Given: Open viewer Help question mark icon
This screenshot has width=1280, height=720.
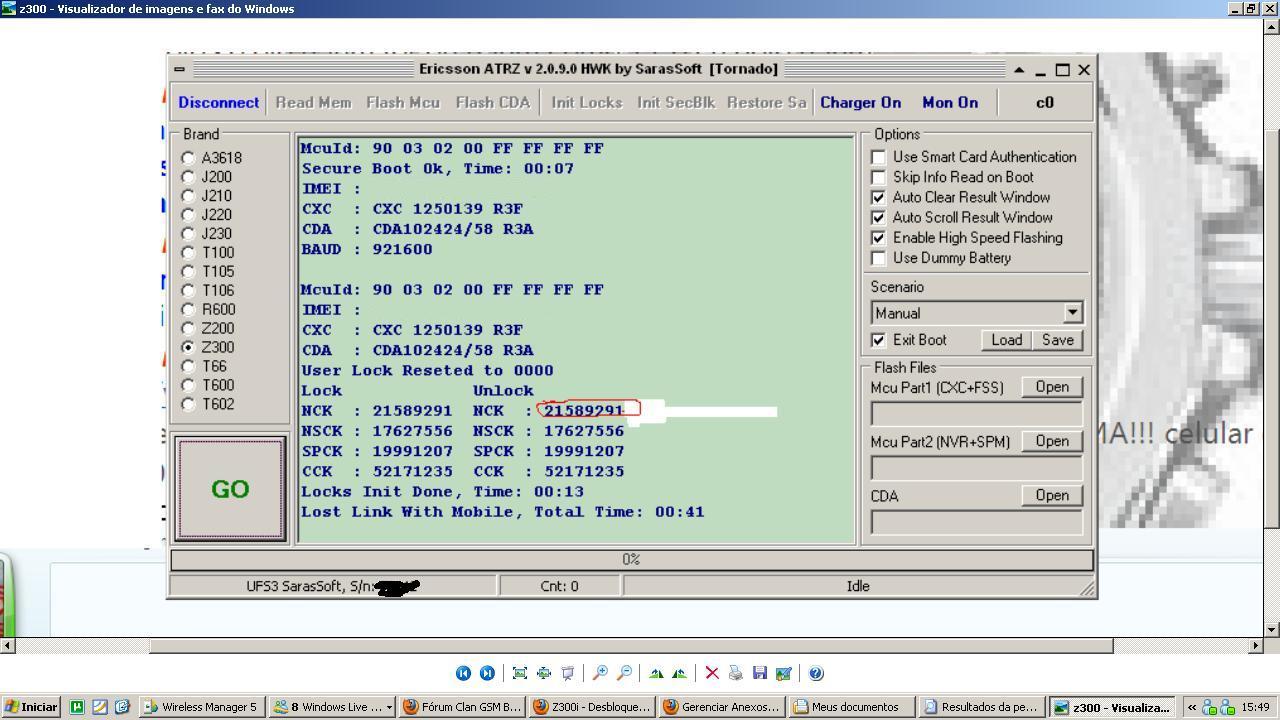Looking at the screenshot, I should pyautogui.click(x=816, y=673).
